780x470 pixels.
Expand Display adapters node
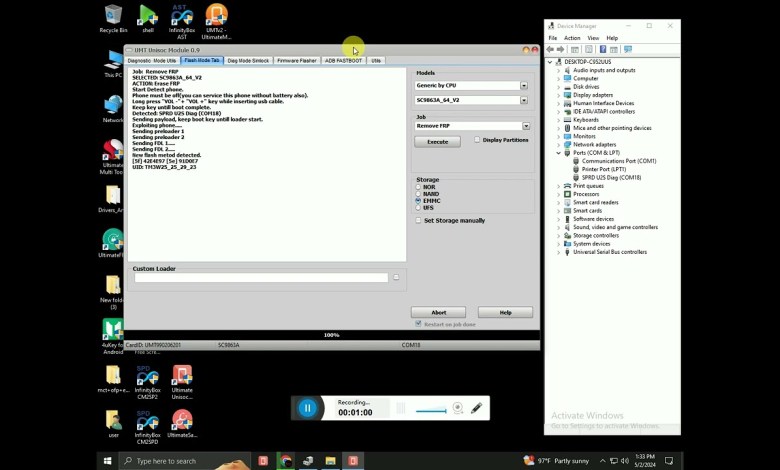(558, 95)
